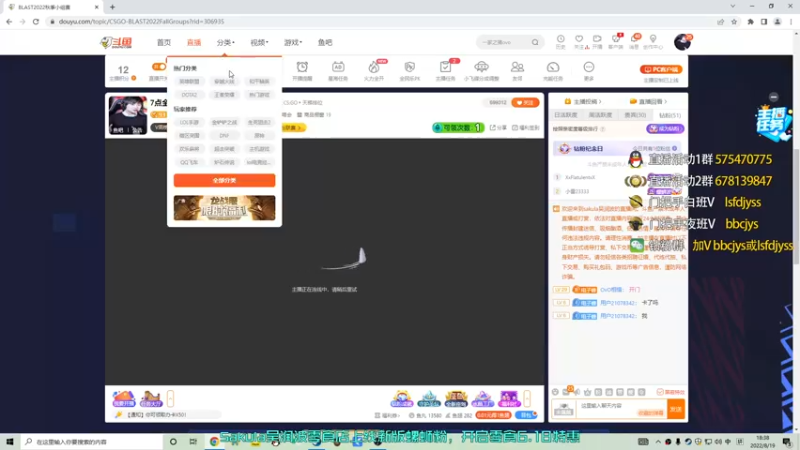Click the Windows taskbar search box
Screen dimensions: 800x450
[x=92, y=441]
